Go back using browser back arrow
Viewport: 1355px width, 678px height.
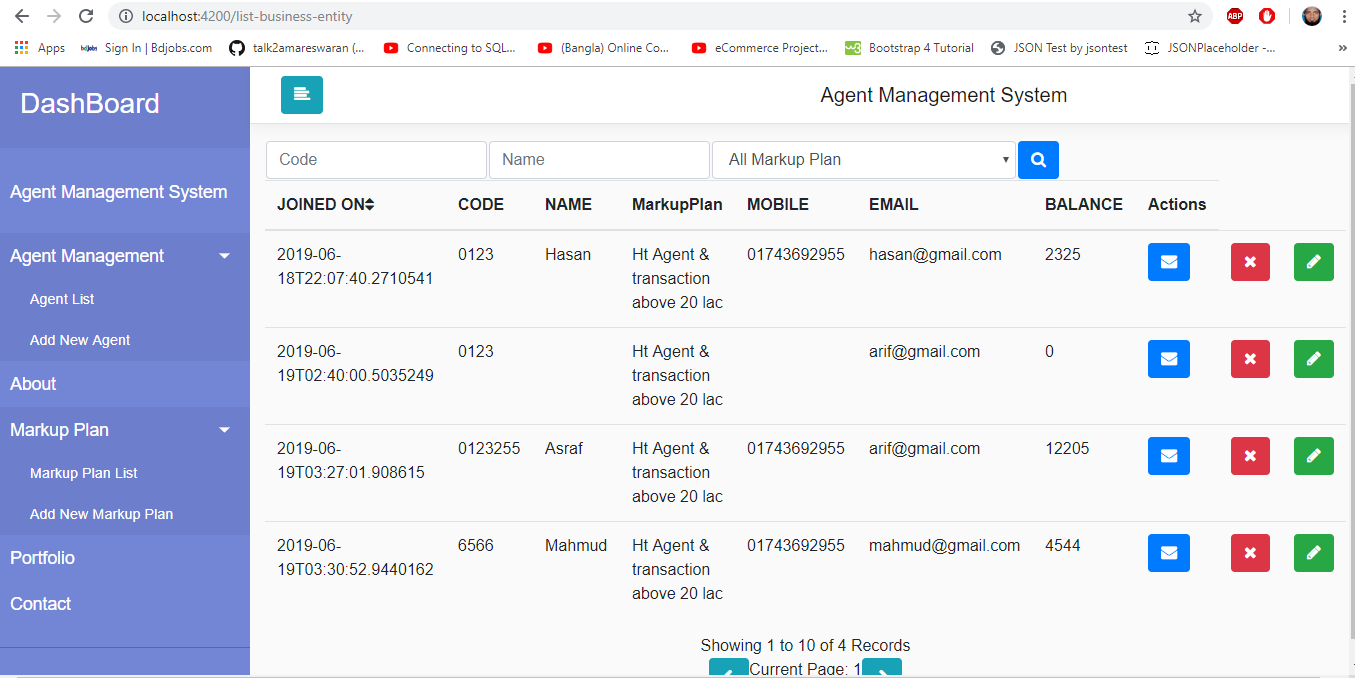click(22, 16)
